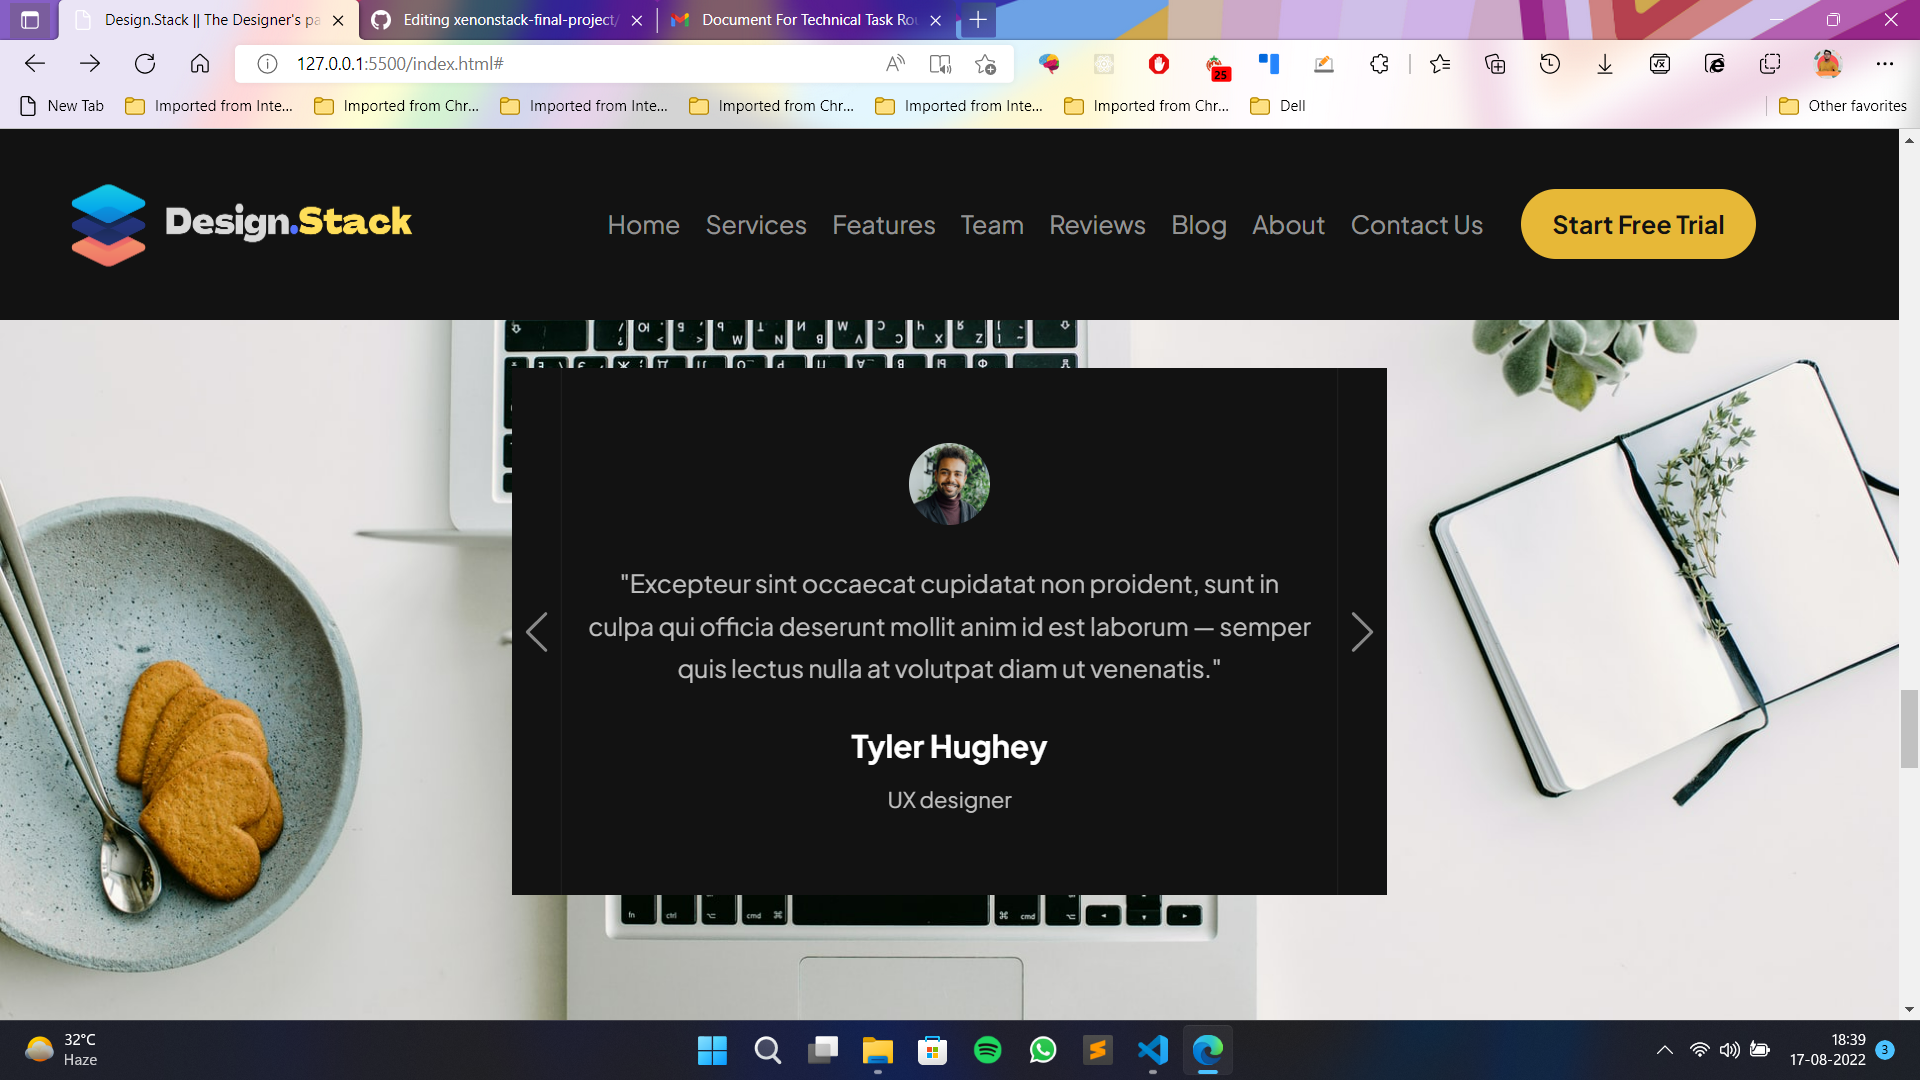This screenshot has width=1920, height=1080.
Task: Click the previous testimonial arrow
Action: [x=537, y=632]
